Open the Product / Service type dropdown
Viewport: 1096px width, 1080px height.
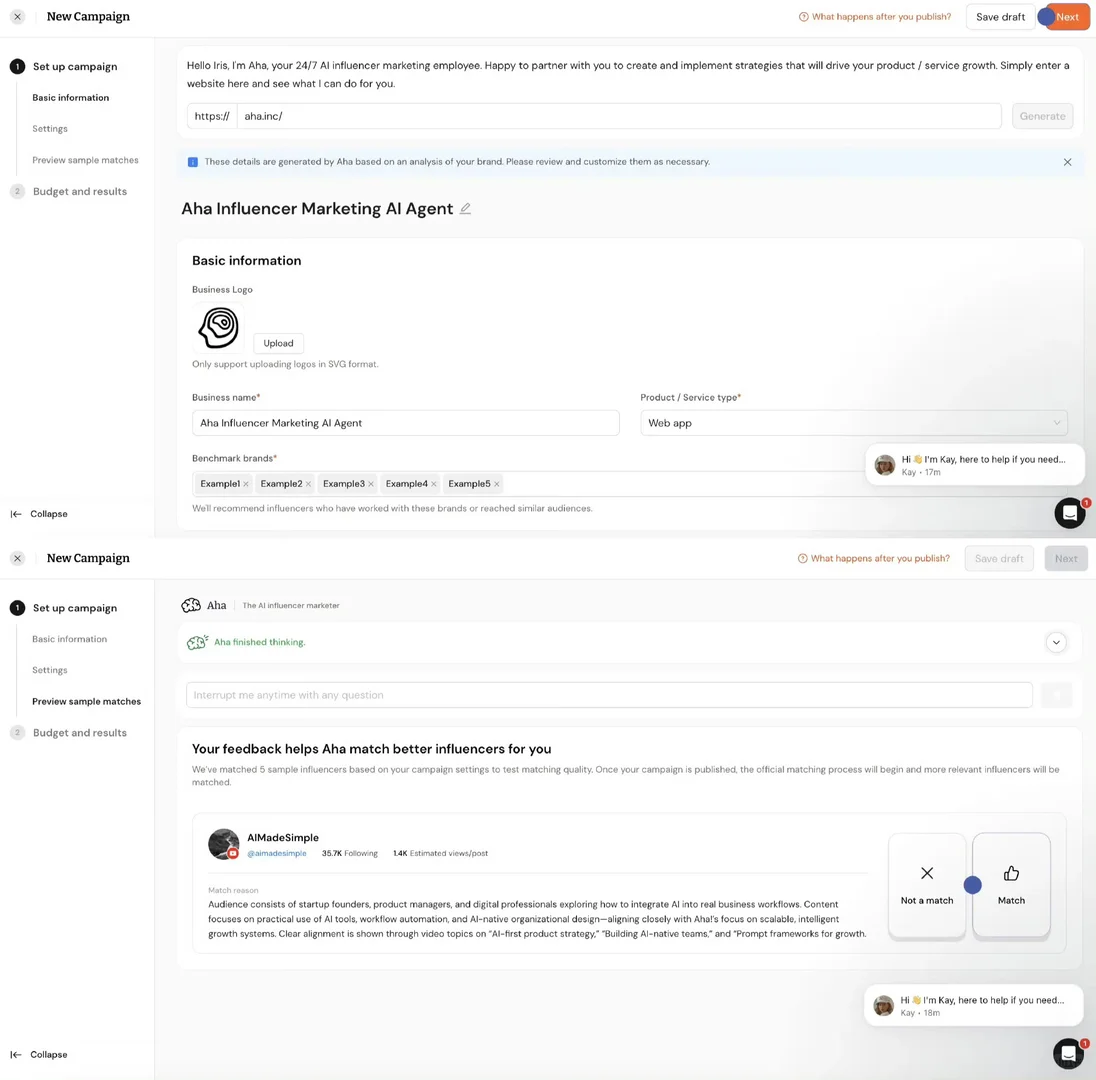pos(853,423)
